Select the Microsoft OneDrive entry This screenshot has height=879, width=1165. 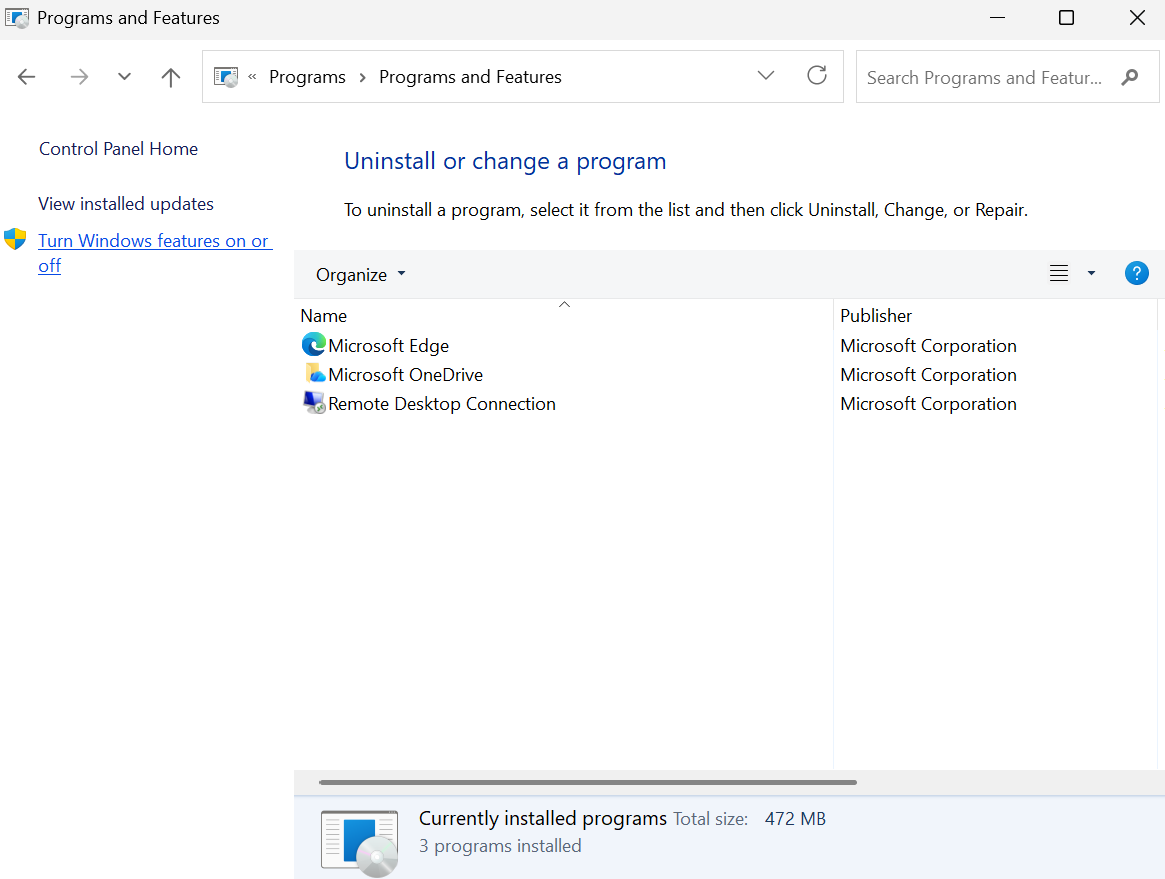pos(406,374)
